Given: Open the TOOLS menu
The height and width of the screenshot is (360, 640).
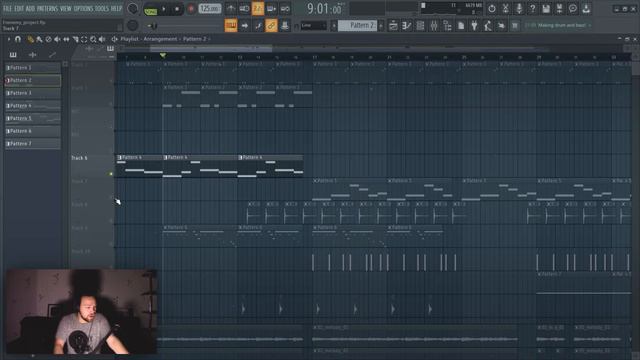Looking at the screenshot, I should pos(102,8).
